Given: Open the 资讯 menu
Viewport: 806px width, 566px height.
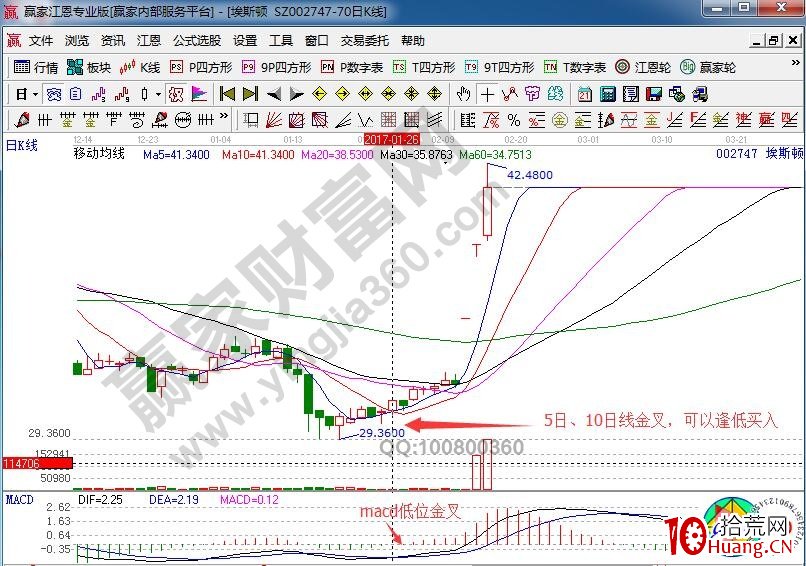Looking at the screenshot, I should click(x=113, y=41).
